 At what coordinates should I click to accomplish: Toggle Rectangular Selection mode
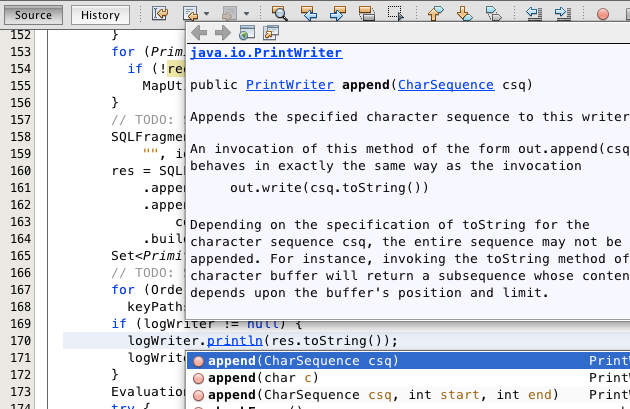(x=396, y=14)
